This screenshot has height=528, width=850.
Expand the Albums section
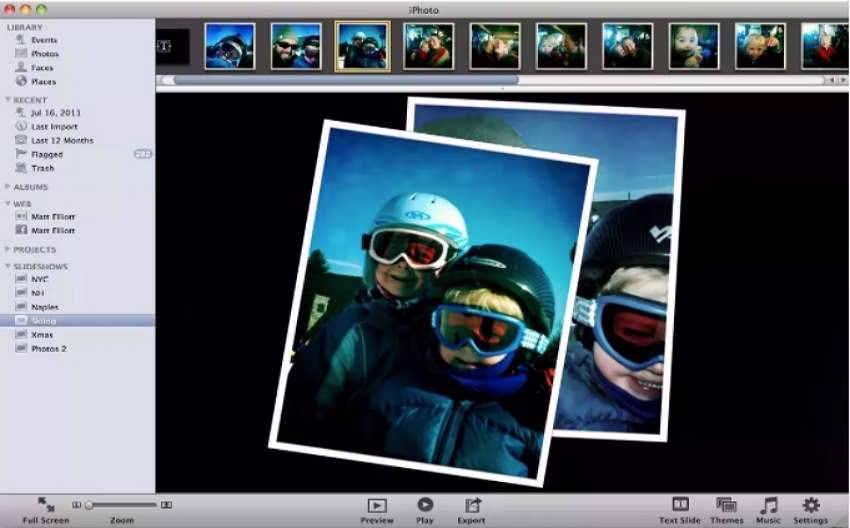(8, 186)
